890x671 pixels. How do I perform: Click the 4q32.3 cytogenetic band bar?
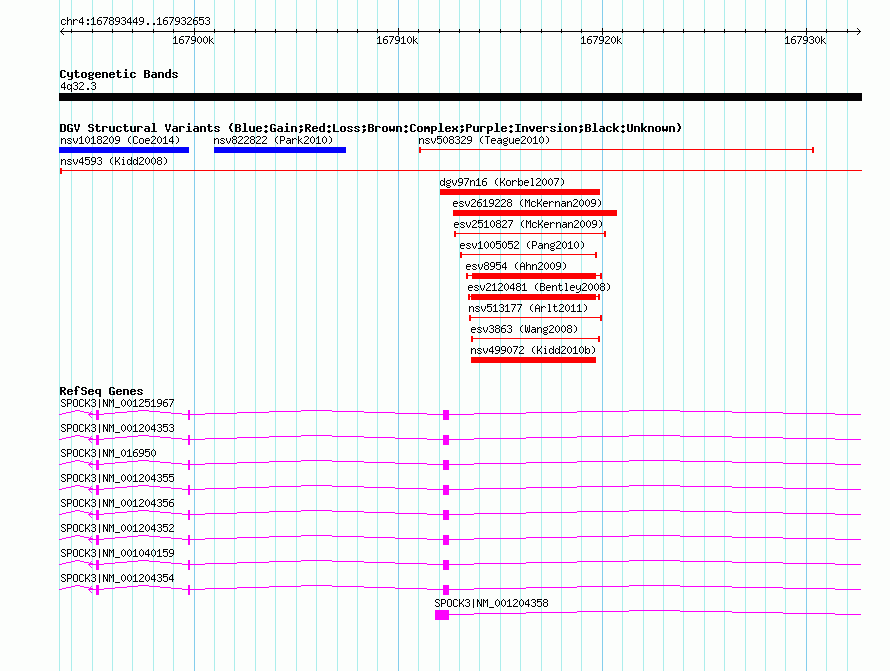pyautogui.click(x=460, y=97)
